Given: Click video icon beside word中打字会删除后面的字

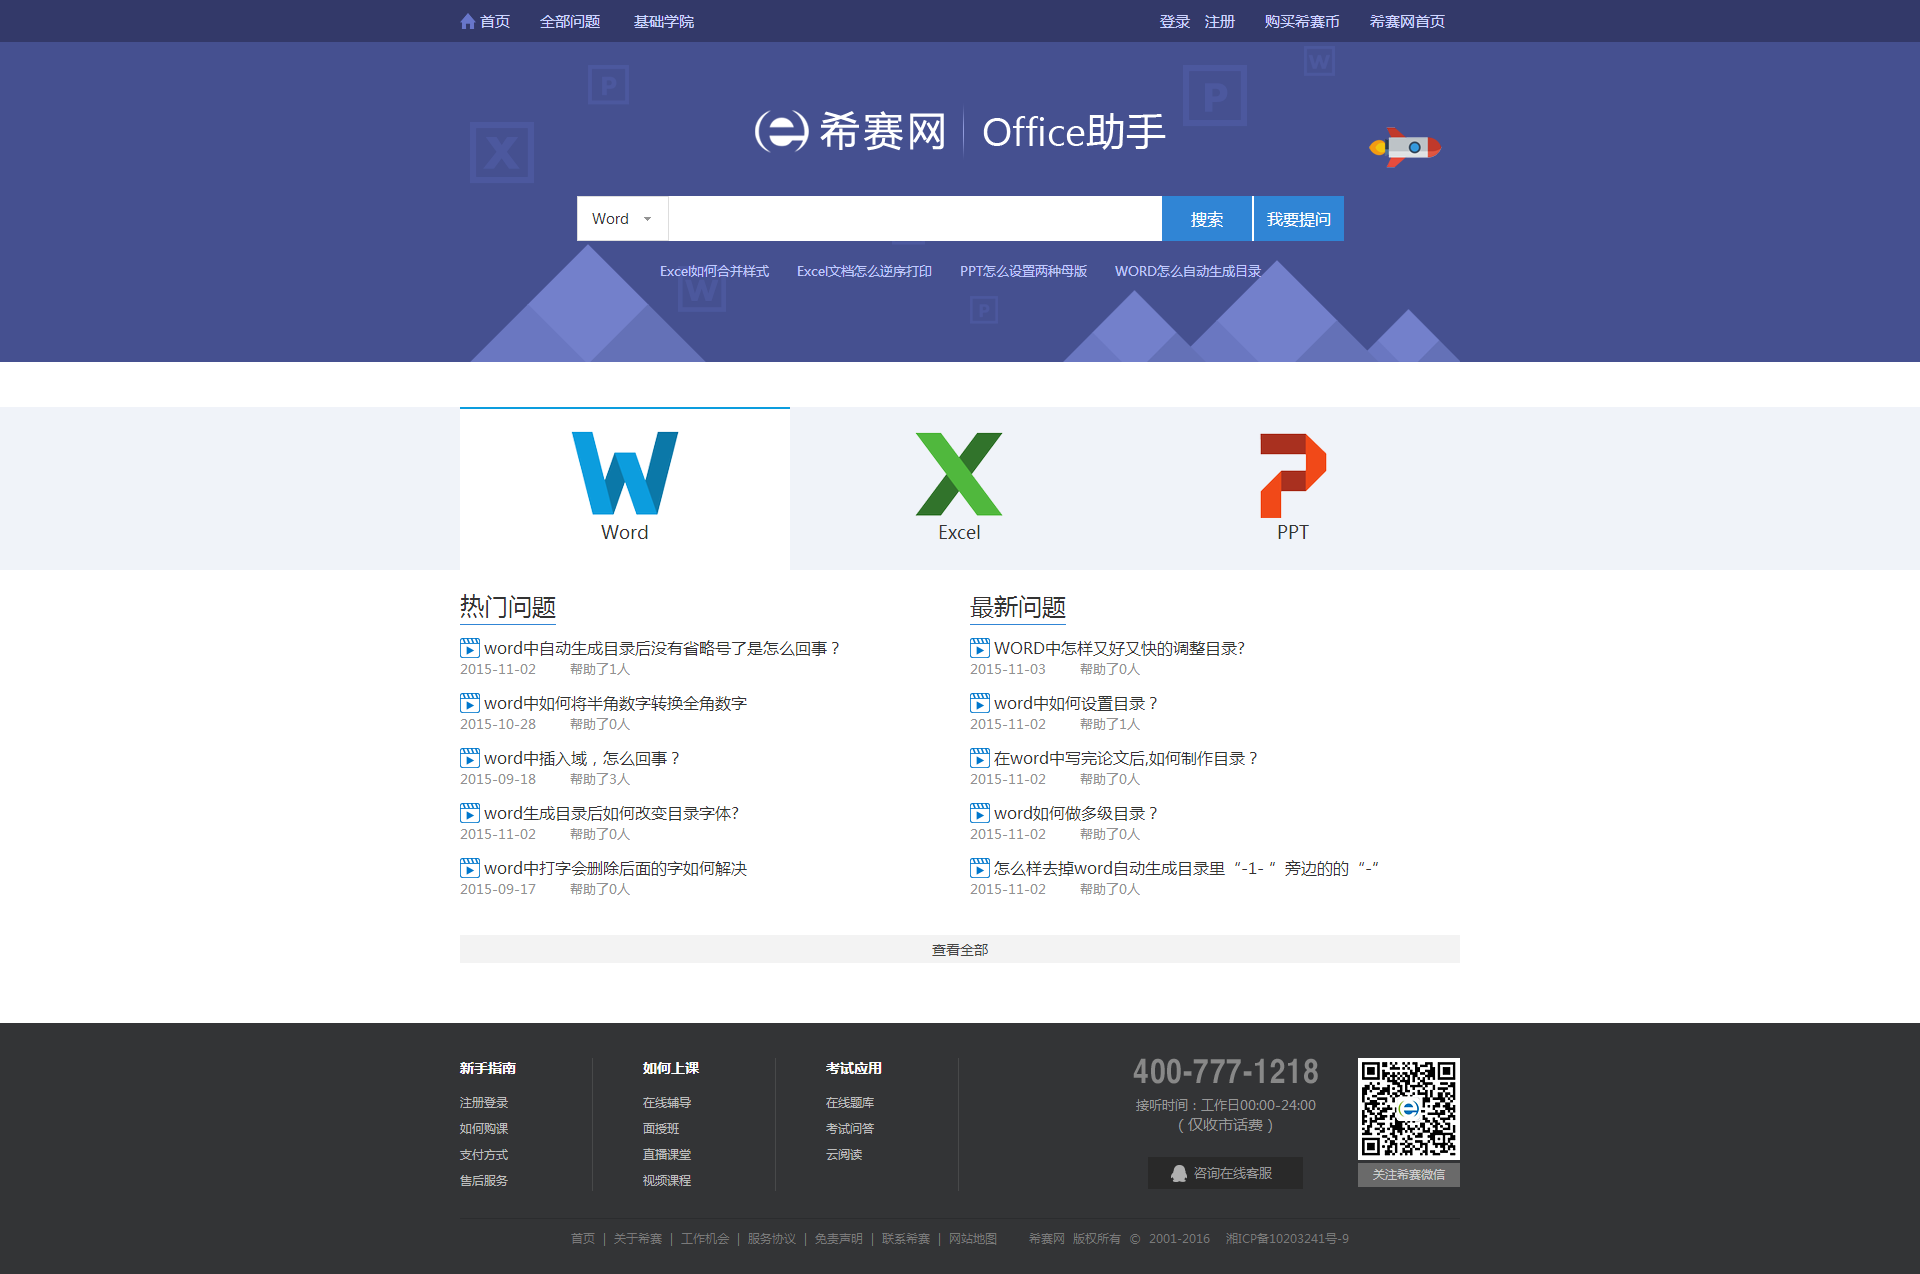Looking at the screenshot, I should pyautogui.click(x=470, y=868).
